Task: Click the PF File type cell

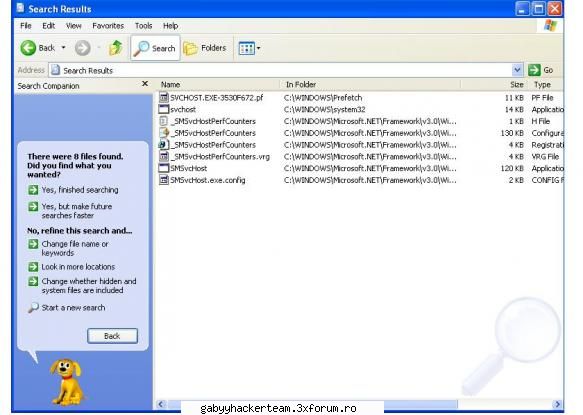Action: click(542, 98)
